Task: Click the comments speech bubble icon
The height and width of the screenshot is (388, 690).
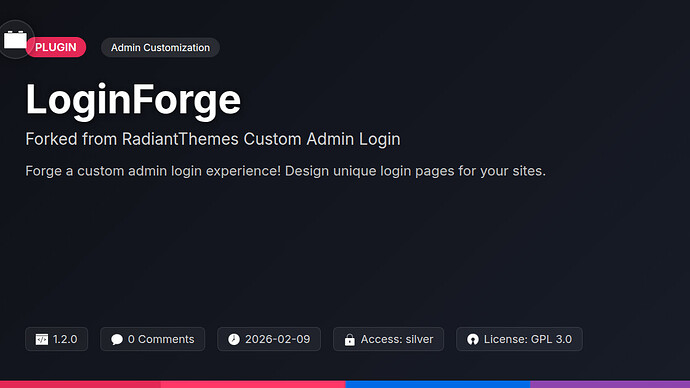Action: pyautogui.click(x=117, y=339)
